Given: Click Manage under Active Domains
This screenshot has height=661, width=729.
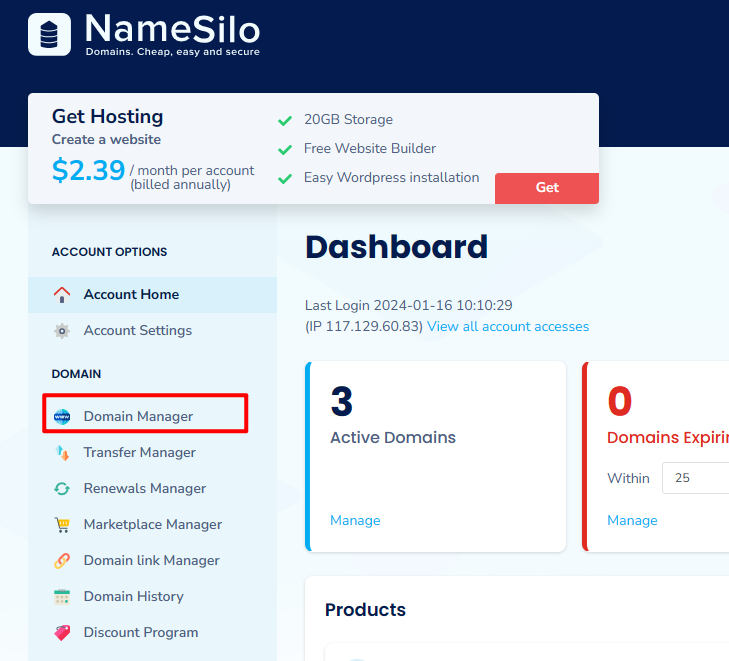Looking at the screenshot, I should [x=355, y=521].
